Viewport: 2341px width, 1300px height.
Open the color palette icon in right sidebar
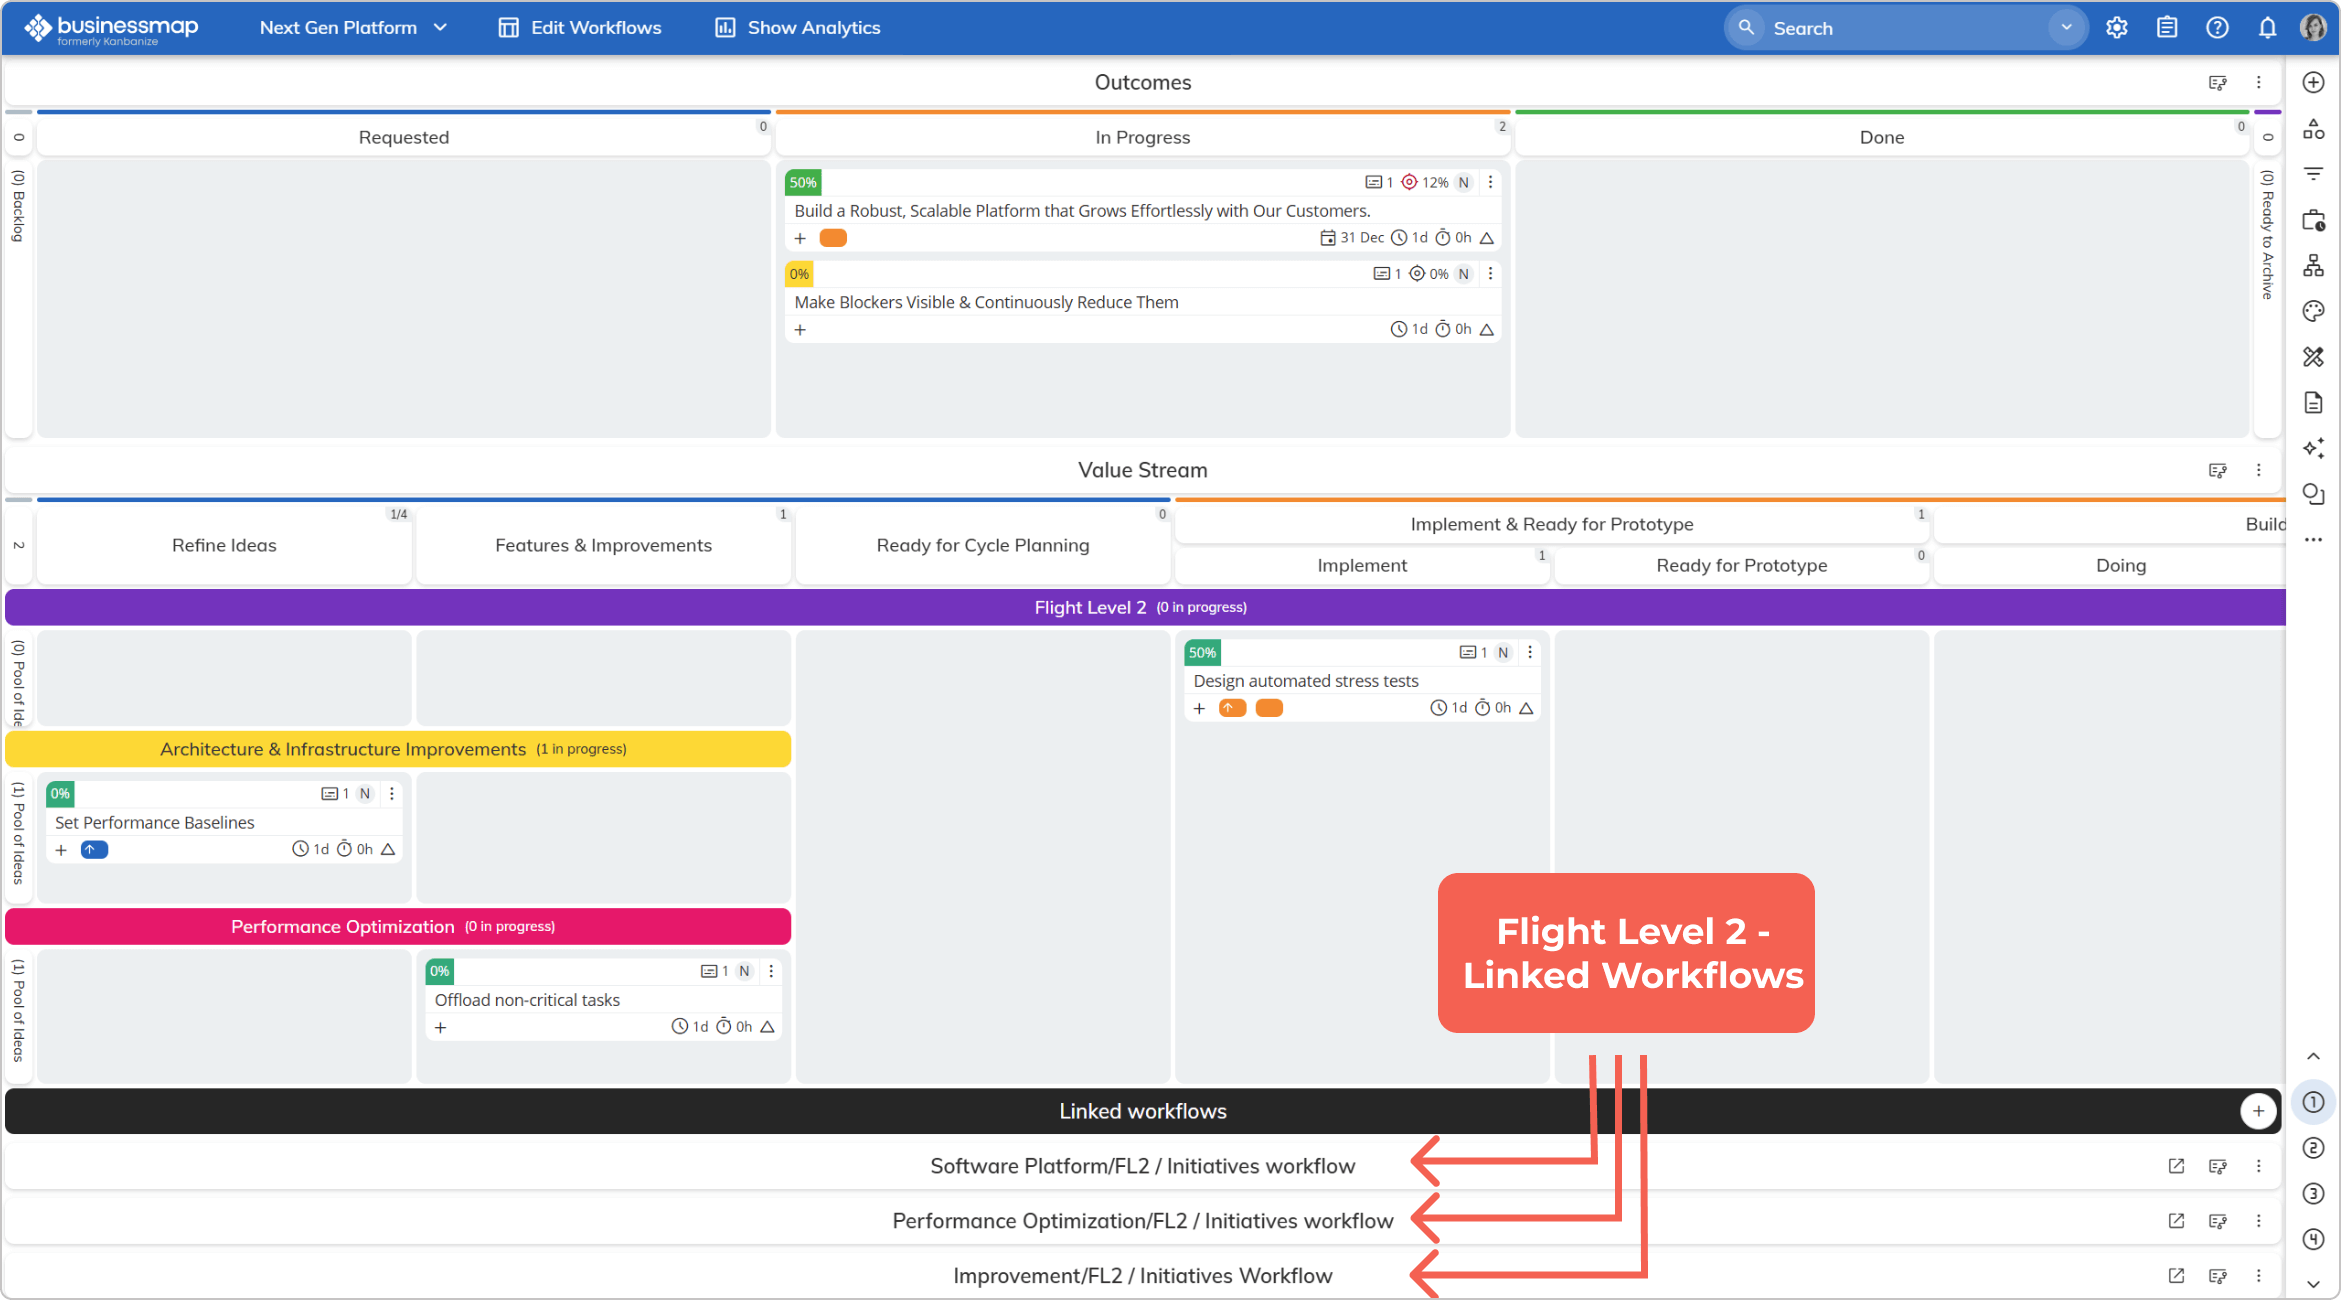tap(2313, 311)
